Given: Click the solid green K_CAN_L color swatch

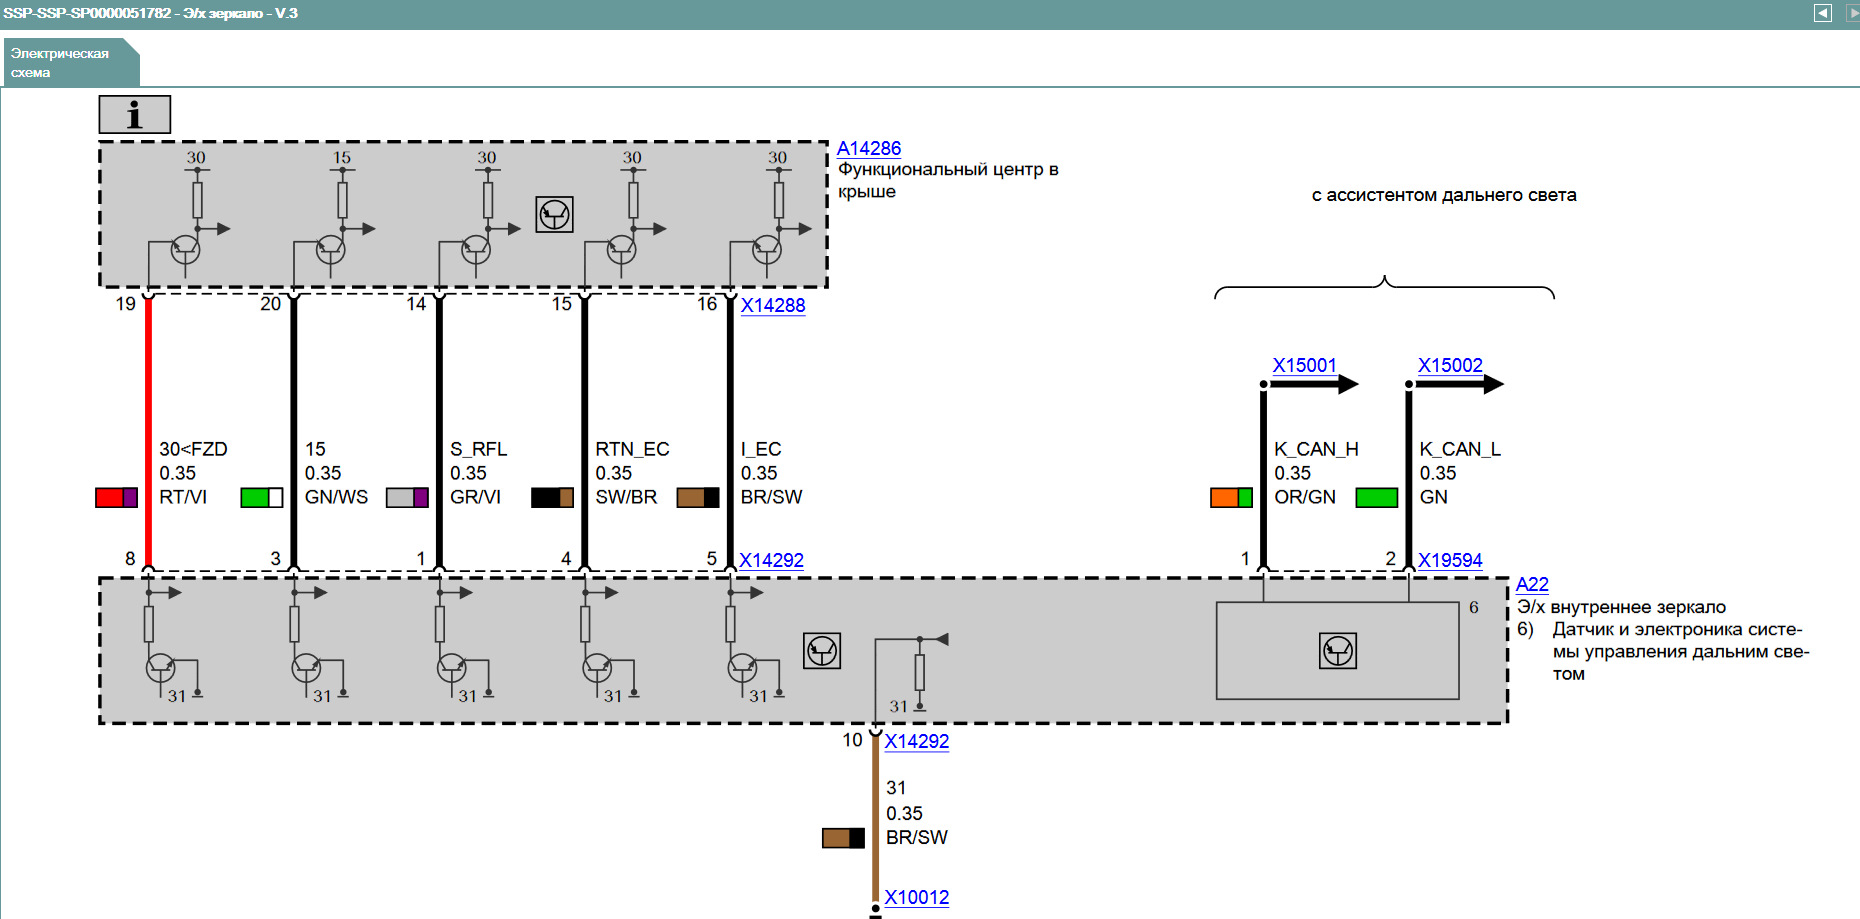Looking at the screenshot, I should point(1376,497).
